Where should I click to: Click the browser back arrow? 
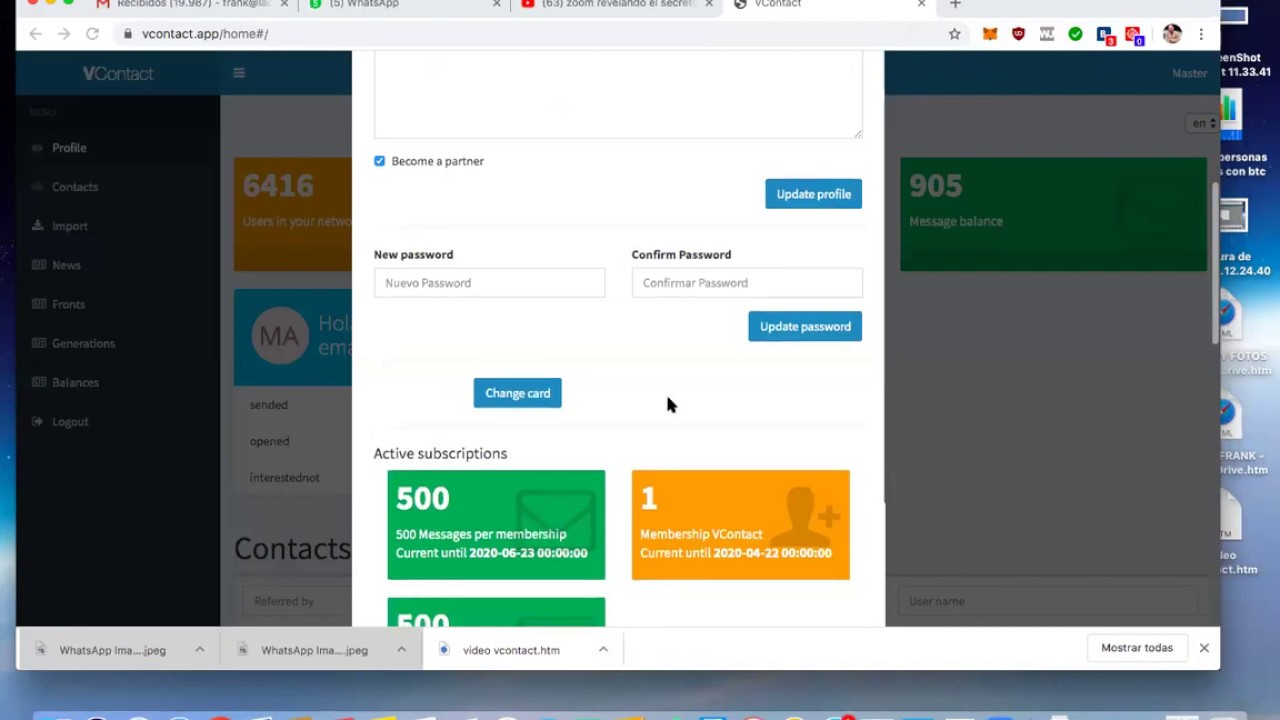tap(36, 34)
